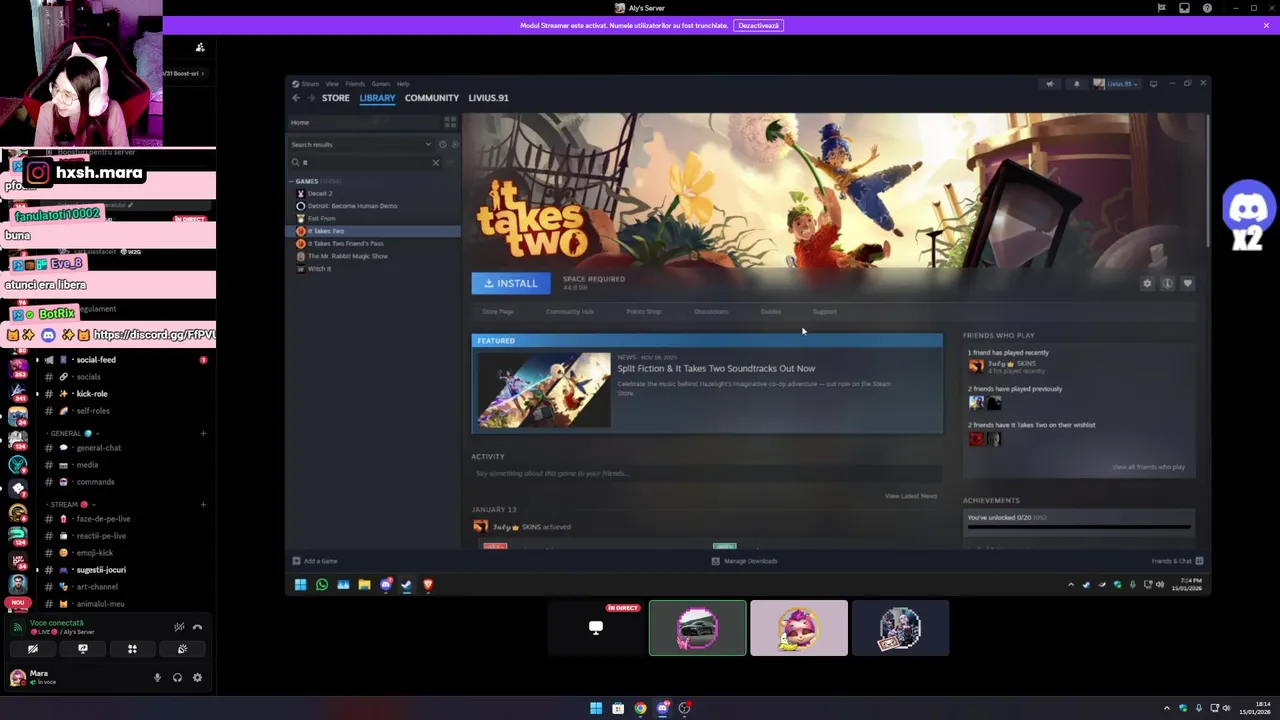Select Deceit 2 in the games list
The height and width of the screenshot is (720, 1280).
point(320,193)
